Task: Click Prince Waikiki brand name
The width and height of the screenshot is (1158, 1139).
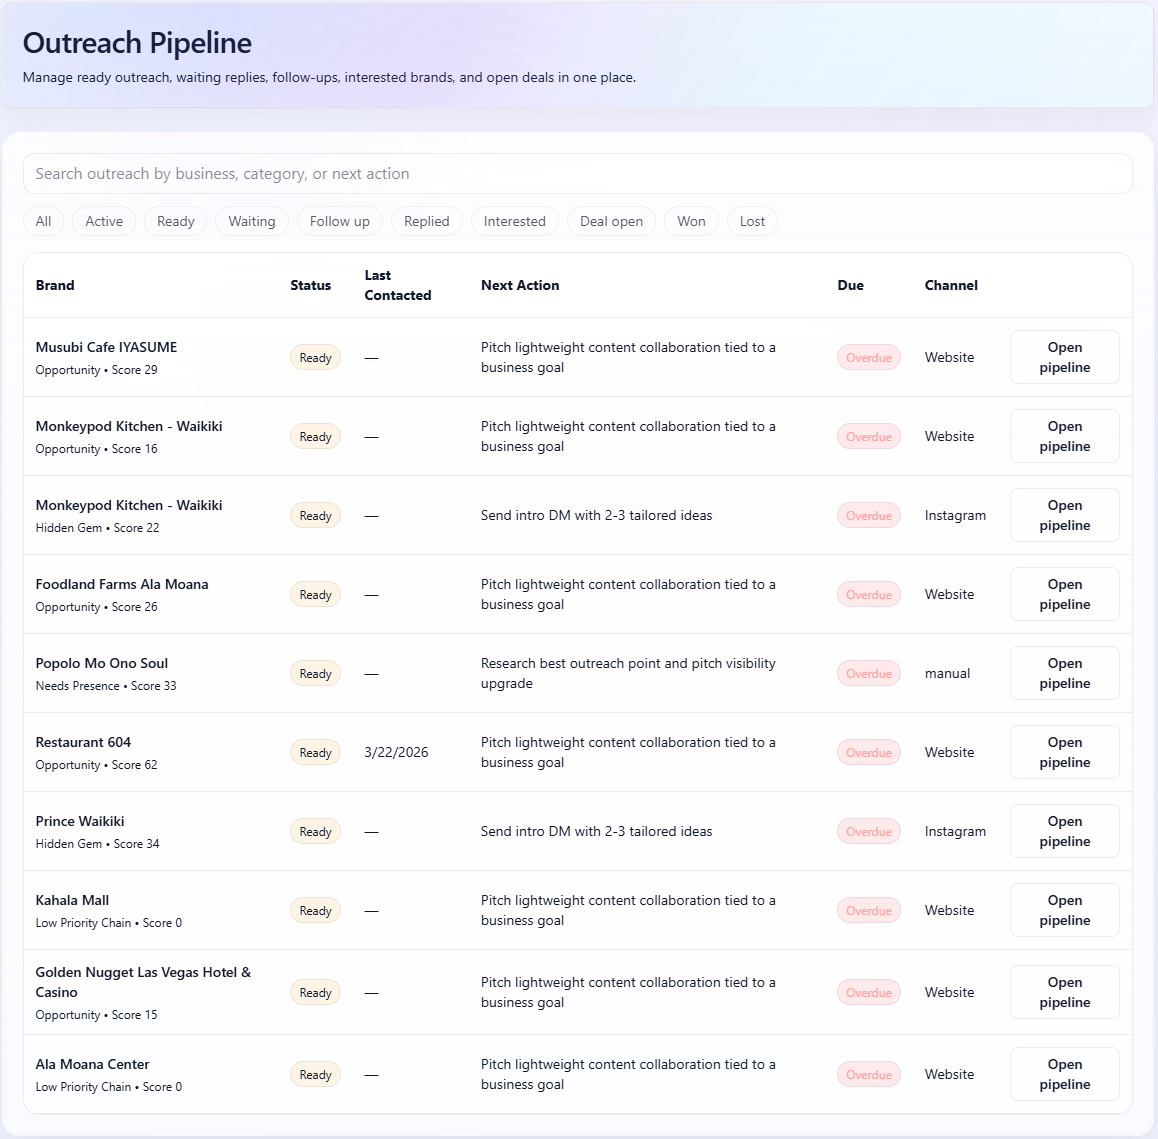Action: [x=80, y=821]
